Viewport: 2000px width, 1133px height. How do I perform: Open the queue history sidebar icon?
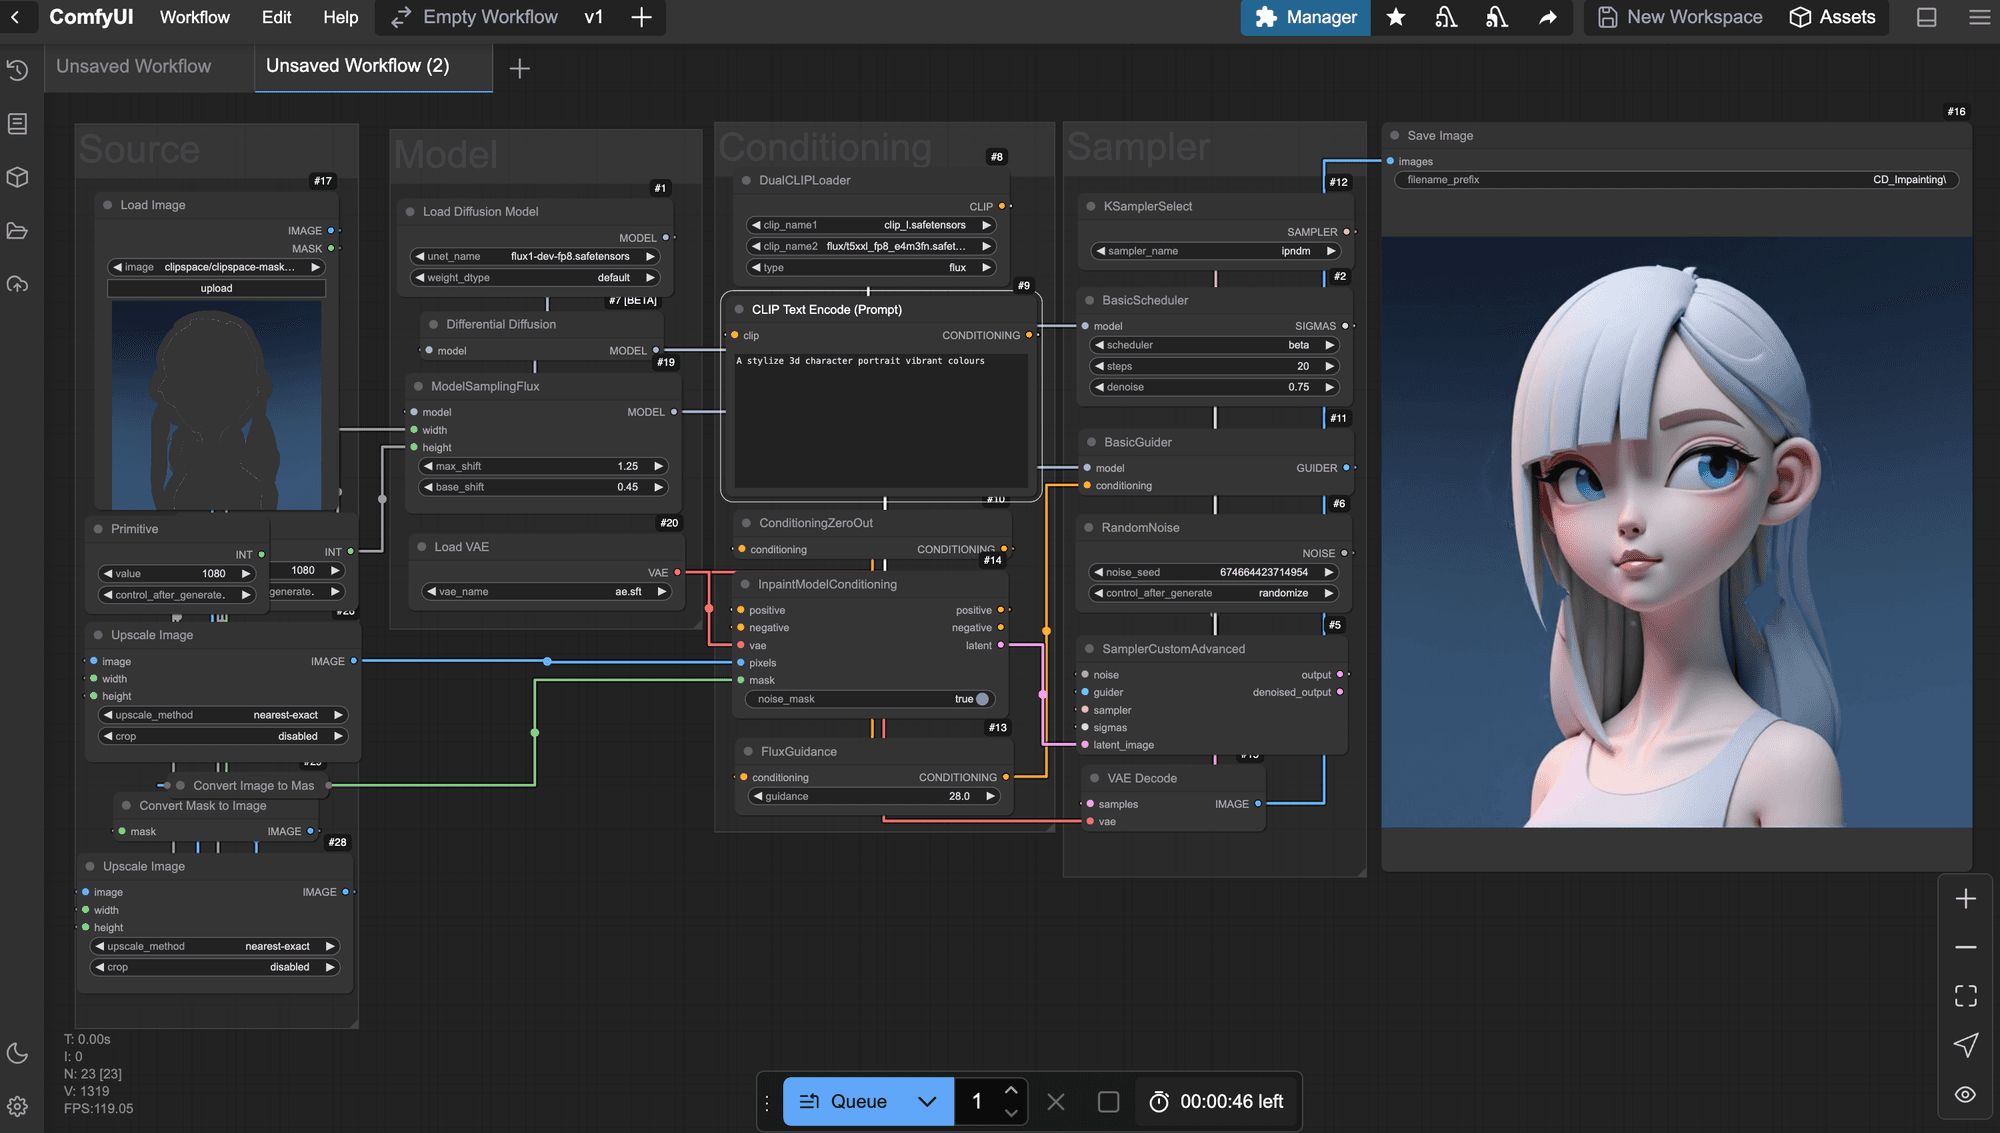click(17, 70)
